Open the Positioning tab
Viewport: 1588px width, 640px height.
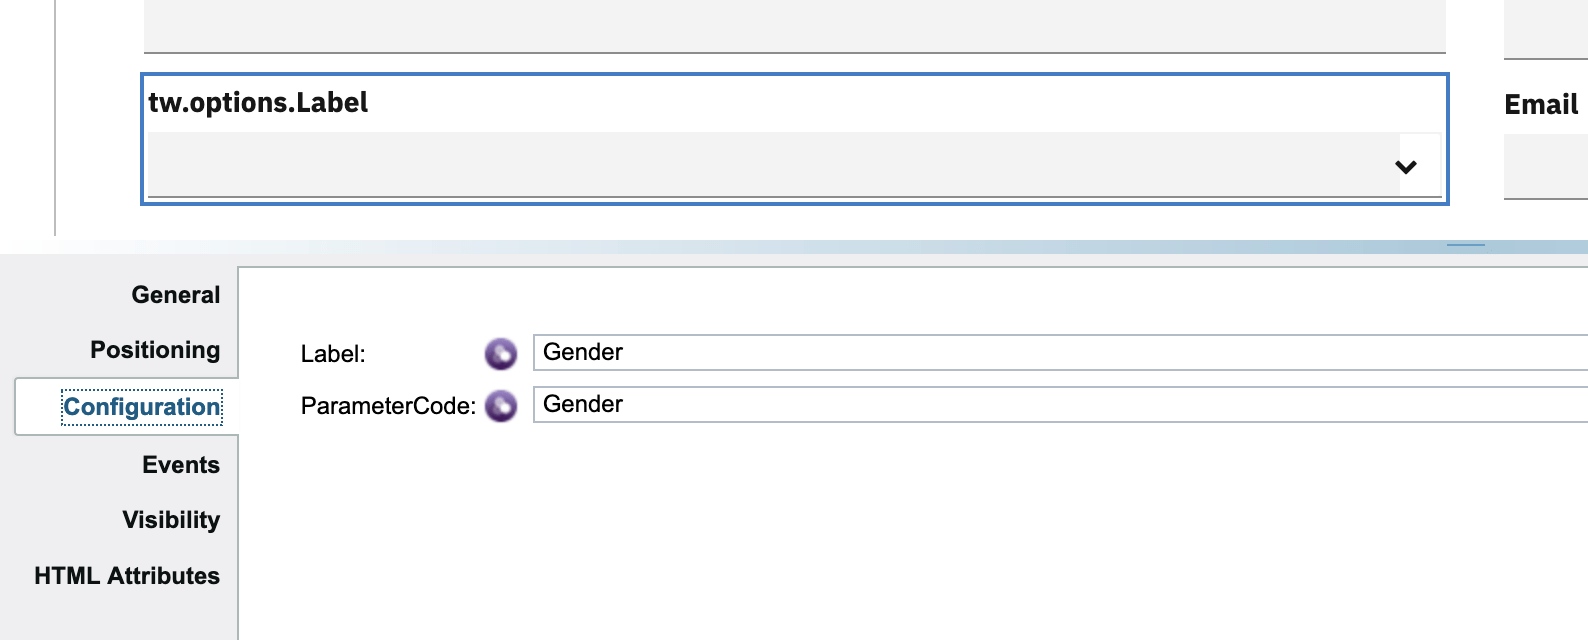[x=155, y=349]
